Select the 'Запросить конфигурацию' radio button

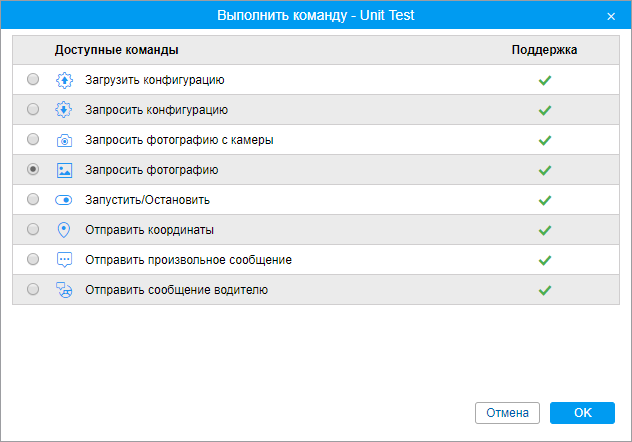pos(33,110)
